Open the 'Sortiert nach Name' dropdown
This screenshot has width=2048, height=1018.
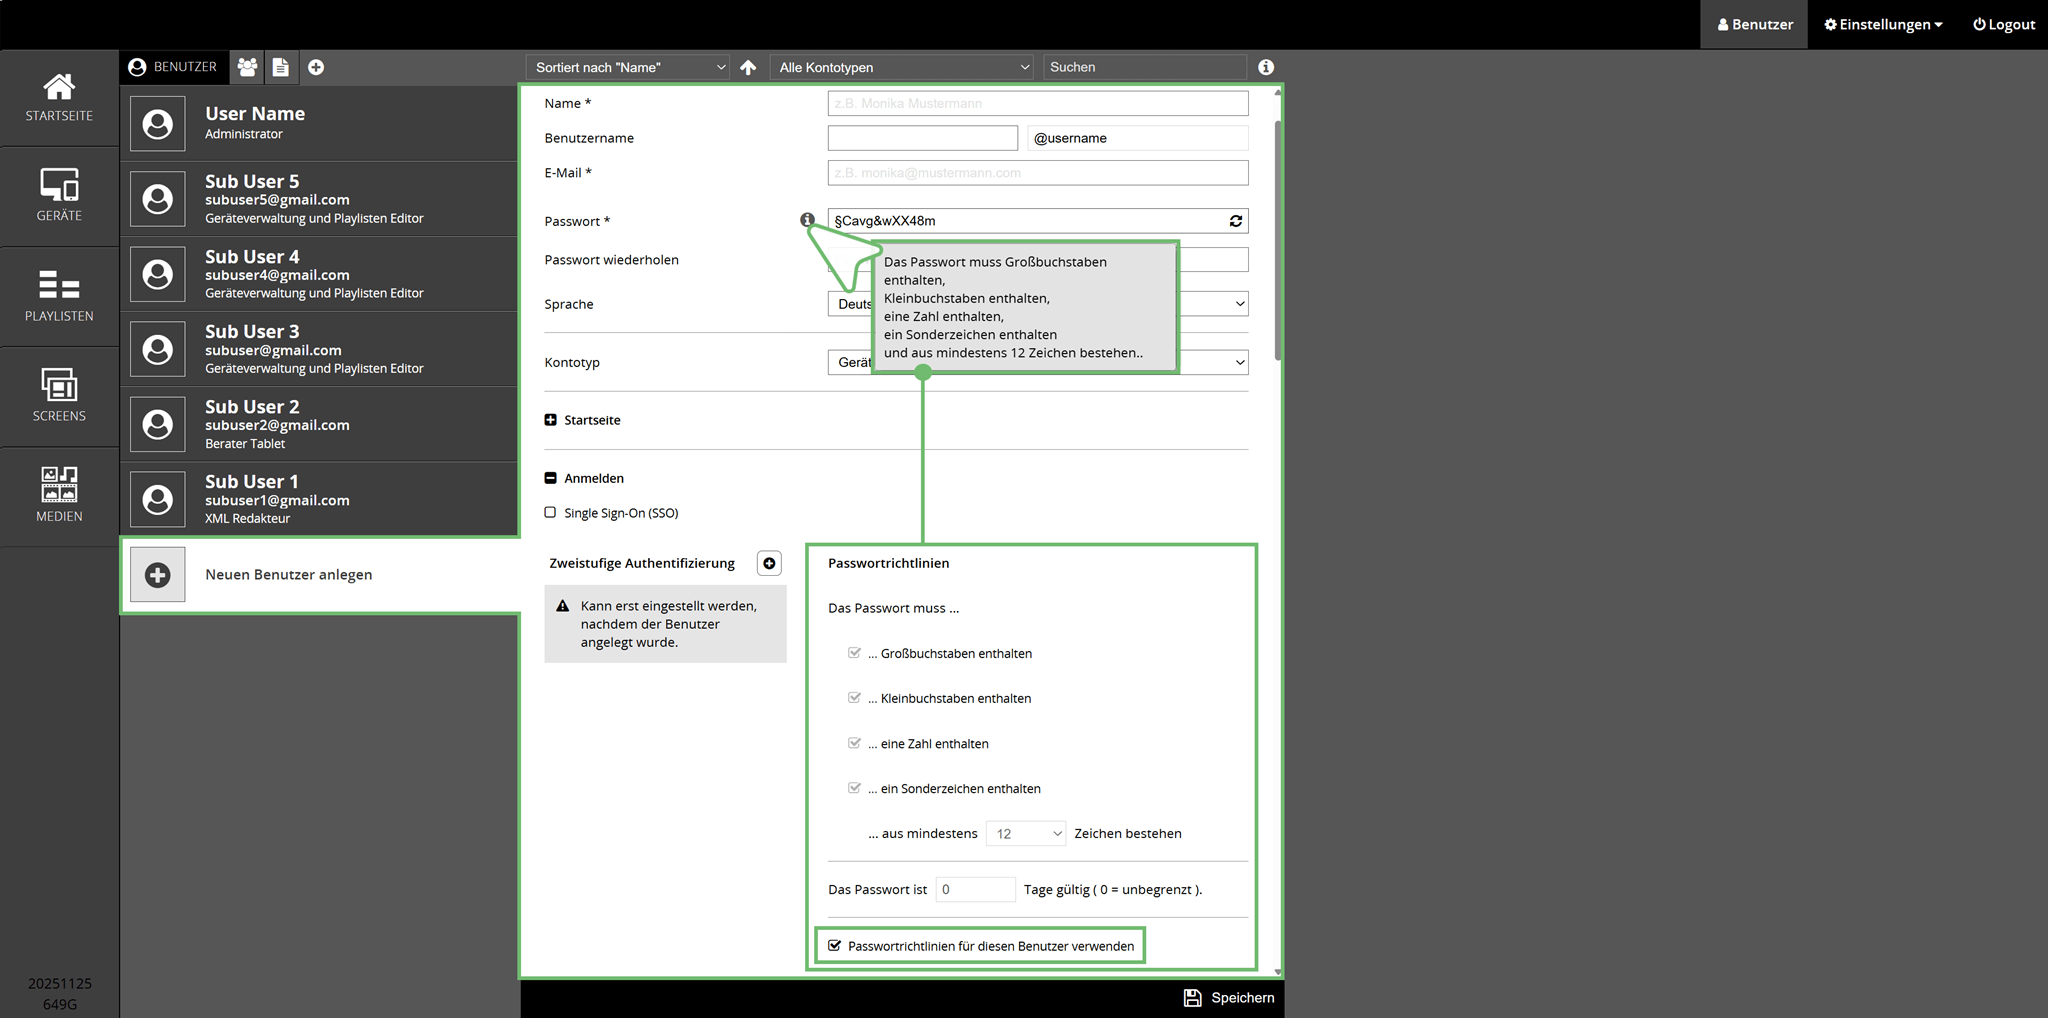(629, 67)
